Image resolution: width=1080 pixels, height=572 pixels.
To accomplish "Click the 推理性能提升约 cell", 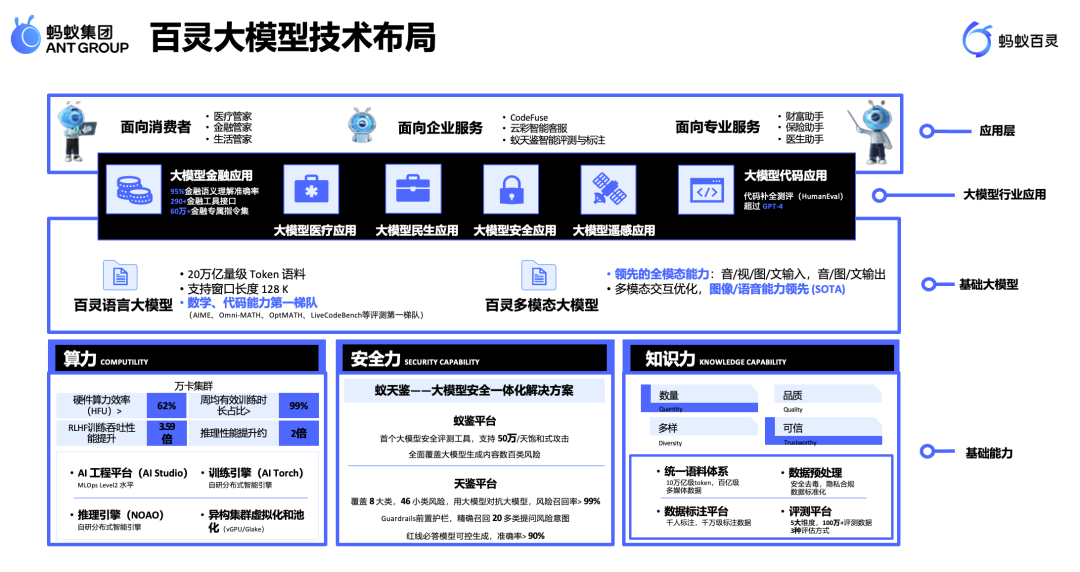I will click(x=234, y=433).
